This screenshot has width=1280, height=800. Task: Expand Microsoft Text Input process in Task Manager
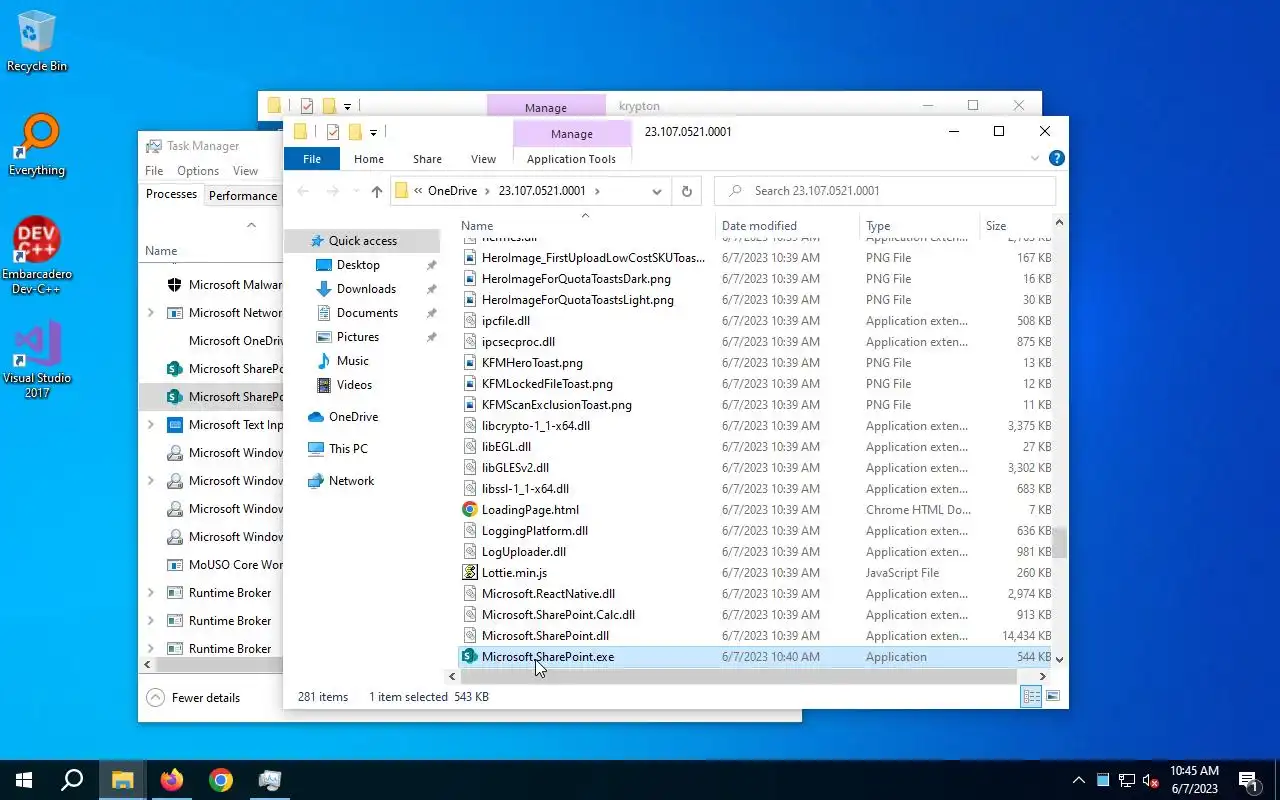151,425
